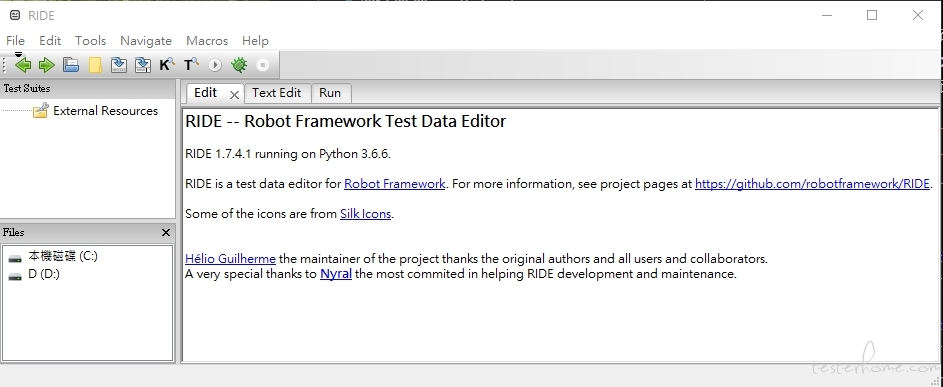Switch to the Text Edit tab
The width and height of the screenshot is (943, 387).
pyautogui.click(x=277, y=93)
